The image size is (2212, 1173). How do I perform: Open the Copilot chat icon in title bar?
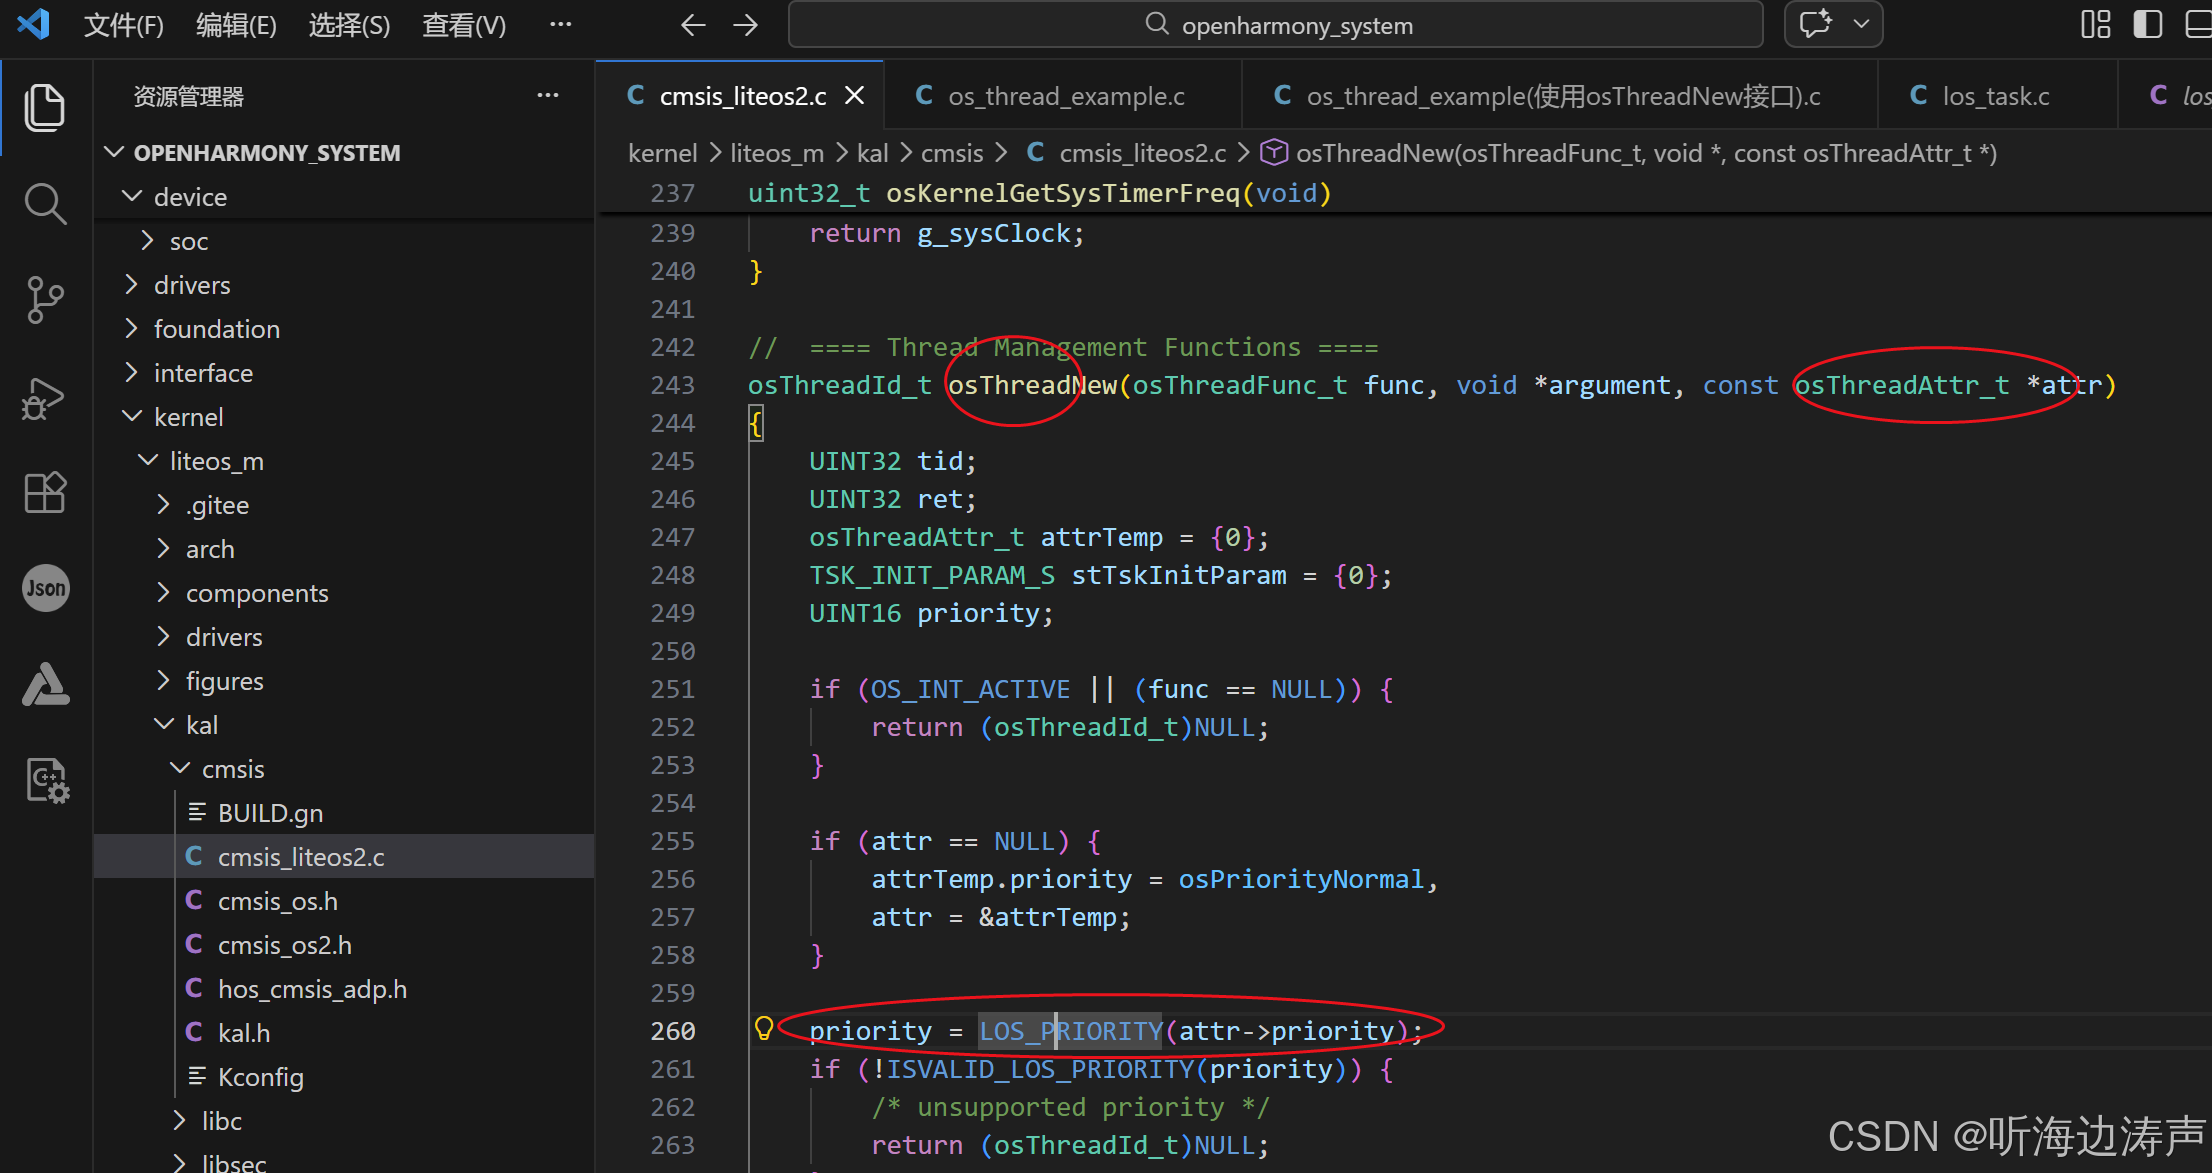[1815, 24]
